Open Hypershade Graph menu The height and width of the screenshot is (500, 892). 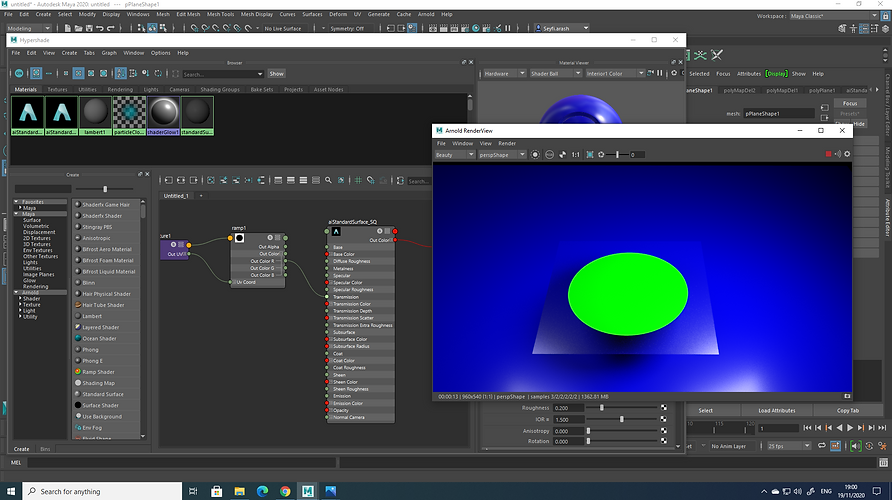pyautogui.click(x=109, y=53)
